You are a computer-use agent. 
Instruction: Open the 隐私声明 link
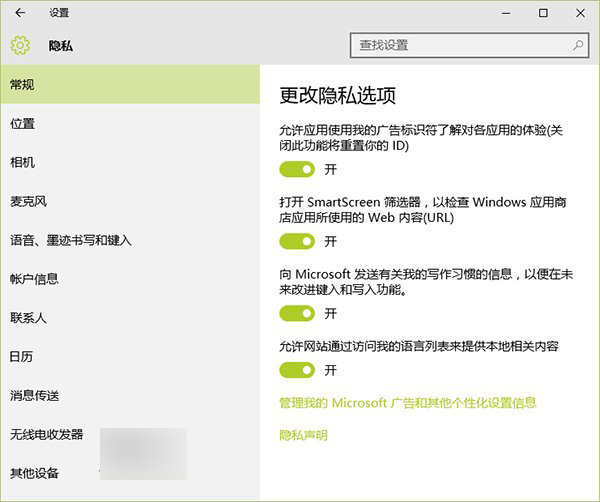coord(303,435)
